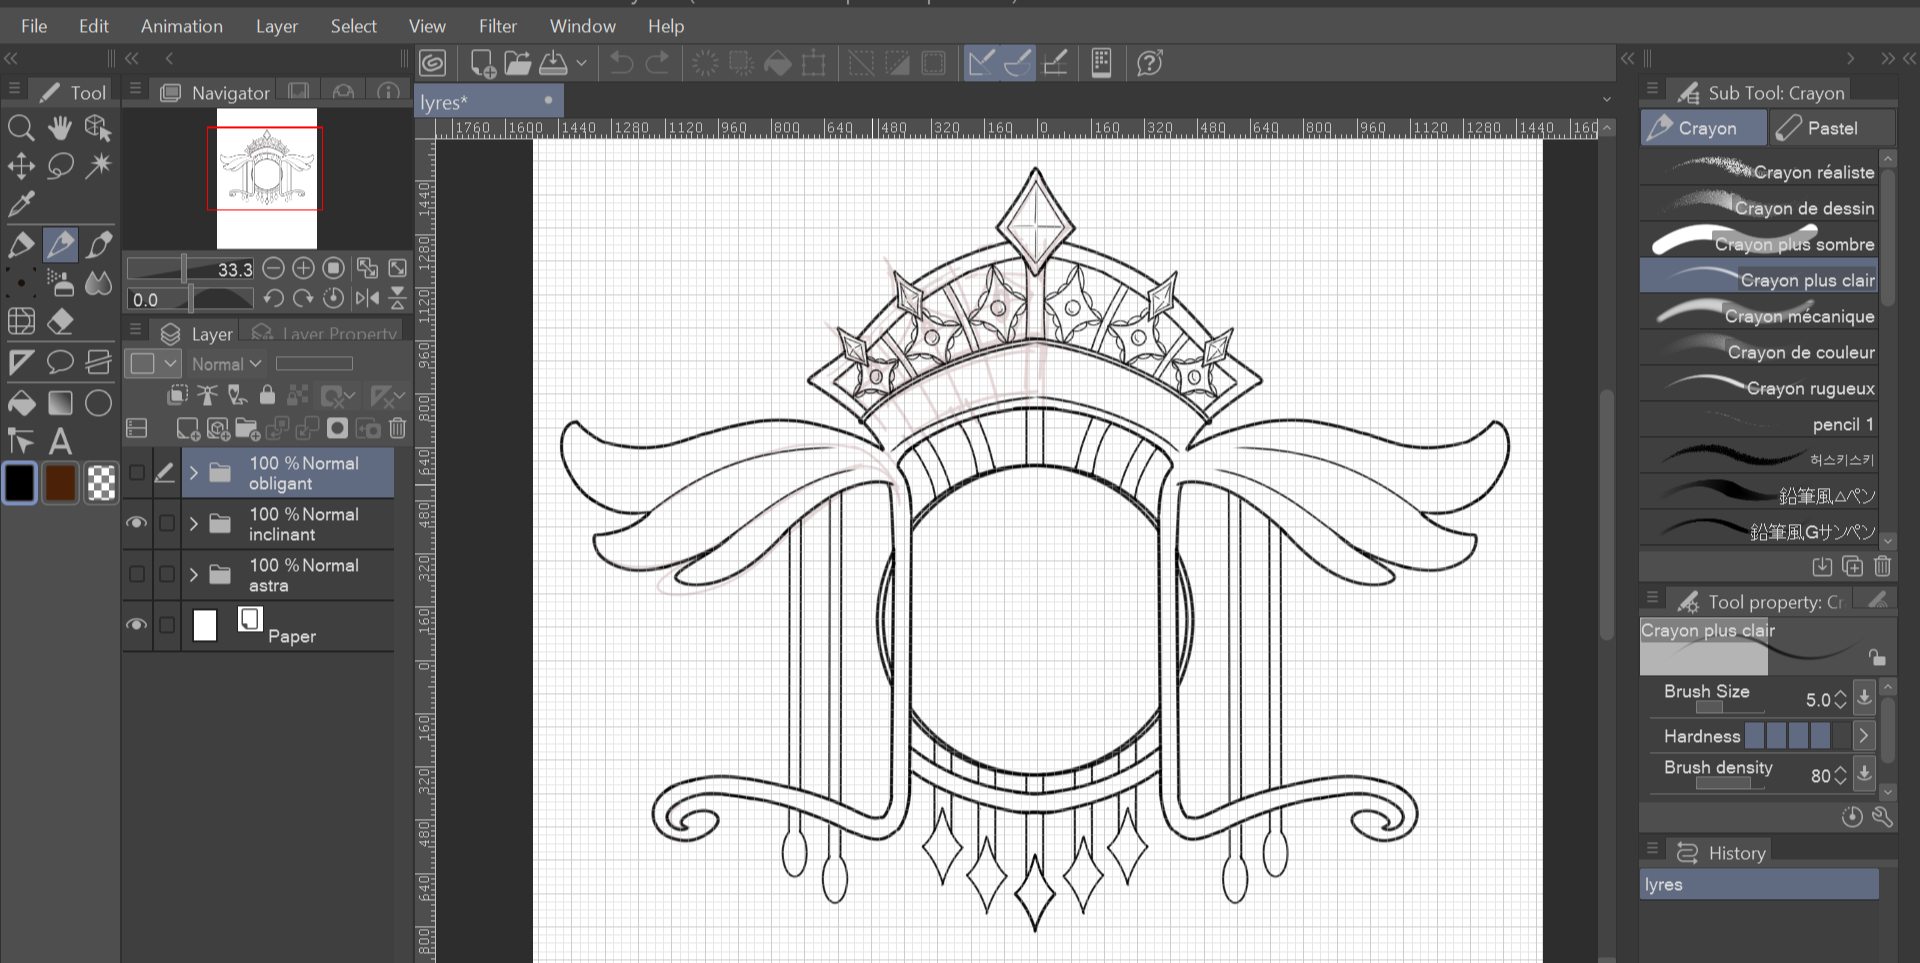
Task: Open the Filter menu
Action: [x=497, y=26]
